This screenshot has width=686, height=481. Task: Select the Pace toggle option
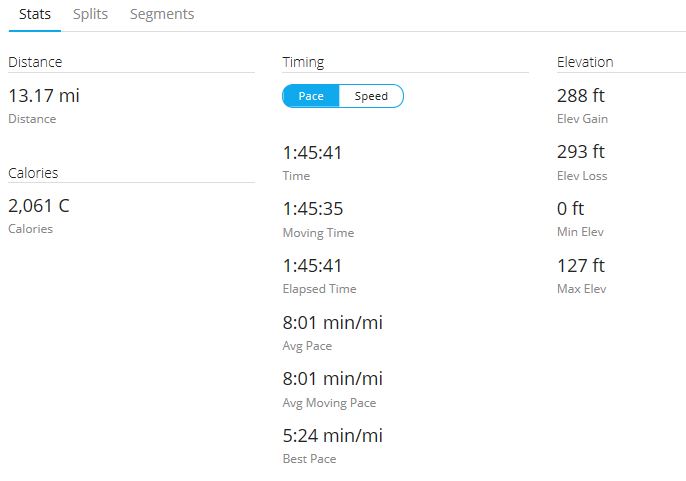click(x=311, y=96)
